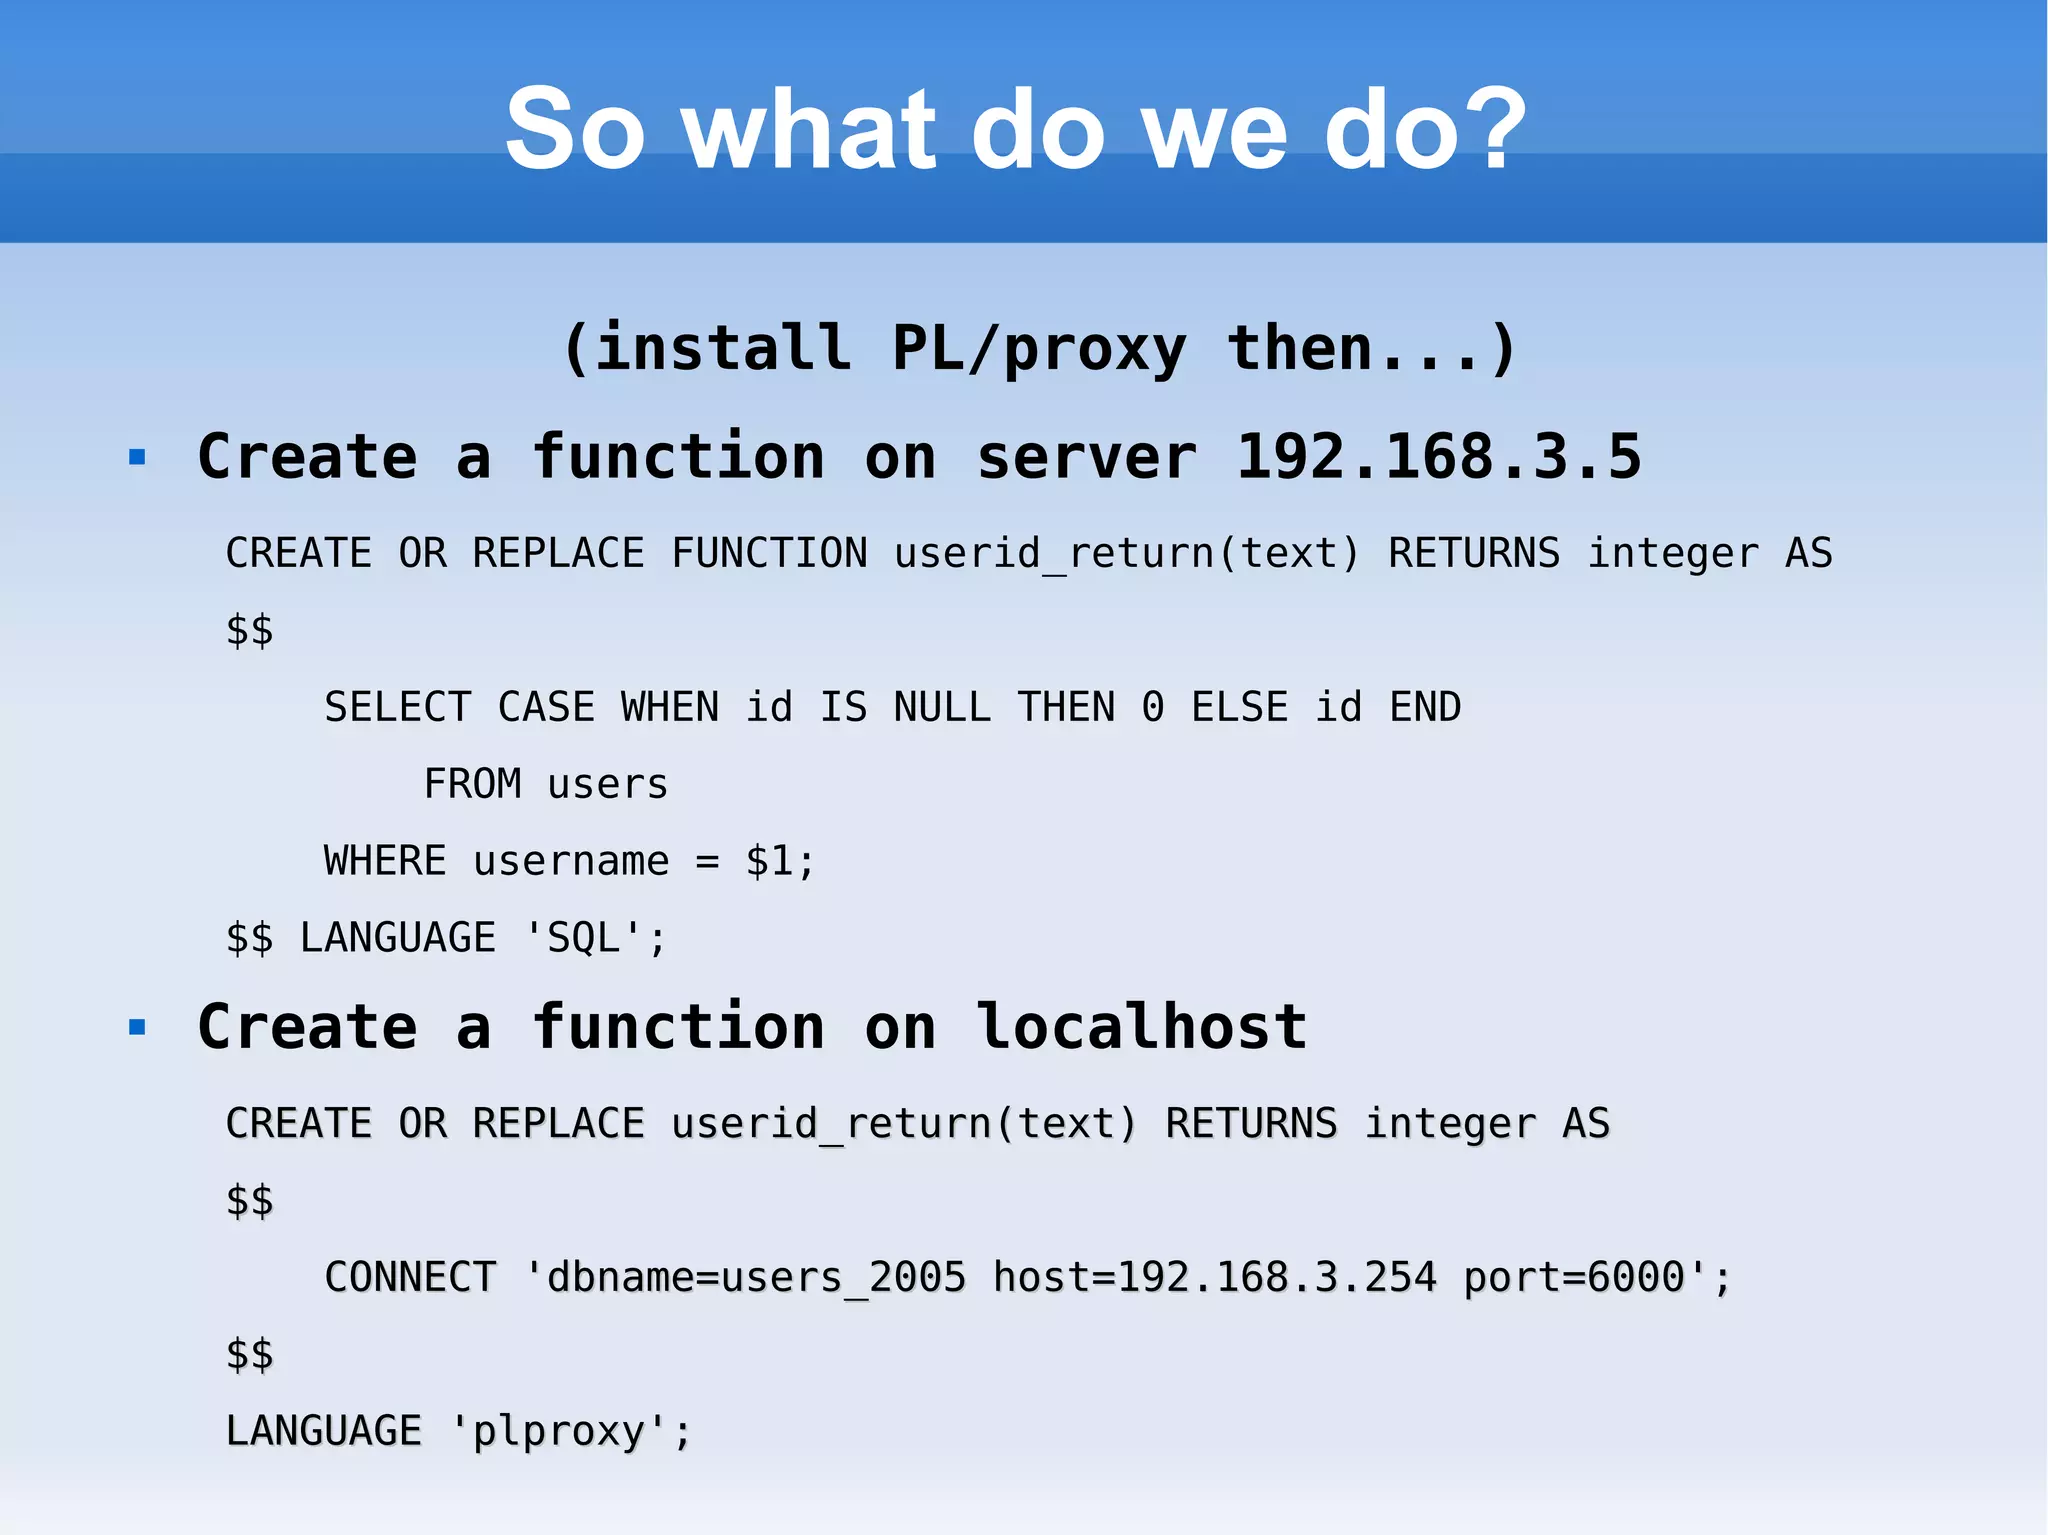Screen dimensions: 2048x1535
Task: Click the '$$' just above LANGUAGE 'plproxy'
Action: [x=249, y=1354]
